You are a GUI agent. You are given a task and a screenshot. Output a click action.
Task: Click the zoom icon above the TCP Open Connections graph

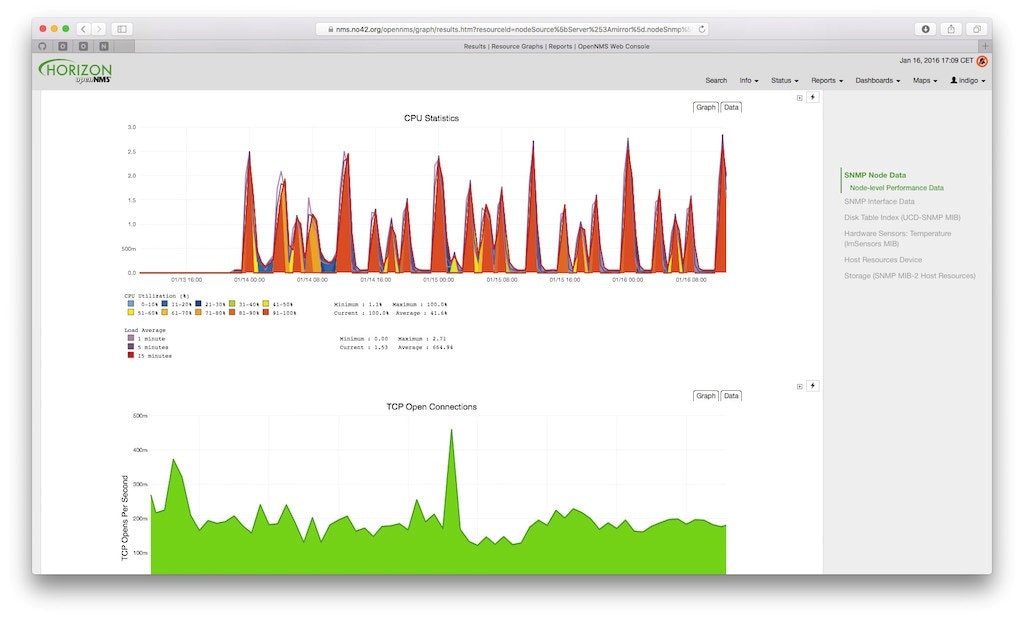pyautogui.click(x=798, y=388)
